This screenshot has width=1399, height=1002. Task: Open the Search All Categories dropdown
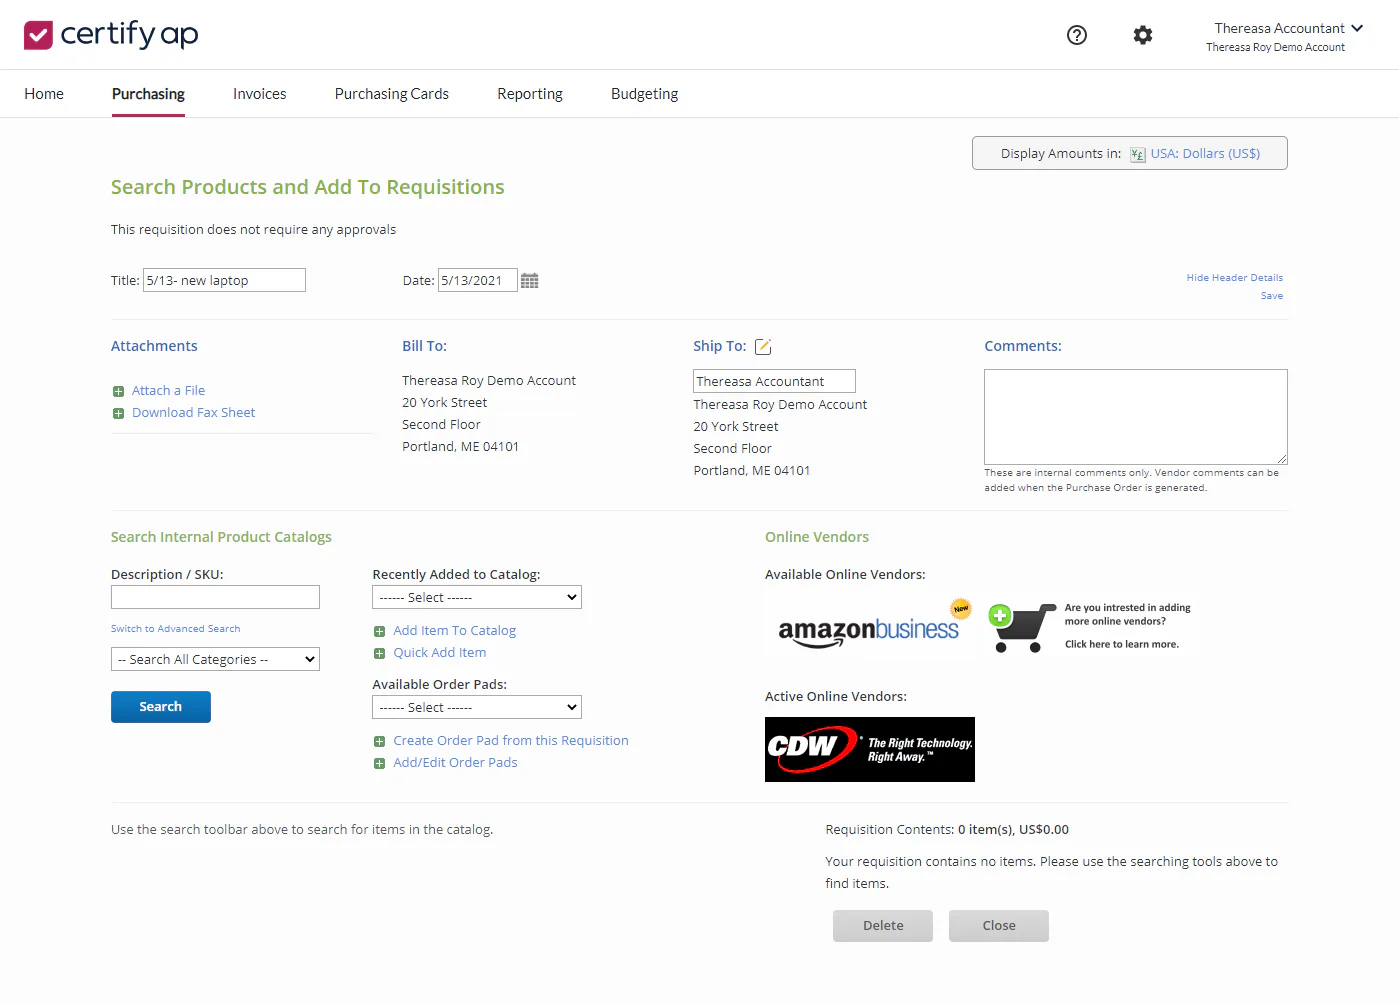(x=215, y=659)
